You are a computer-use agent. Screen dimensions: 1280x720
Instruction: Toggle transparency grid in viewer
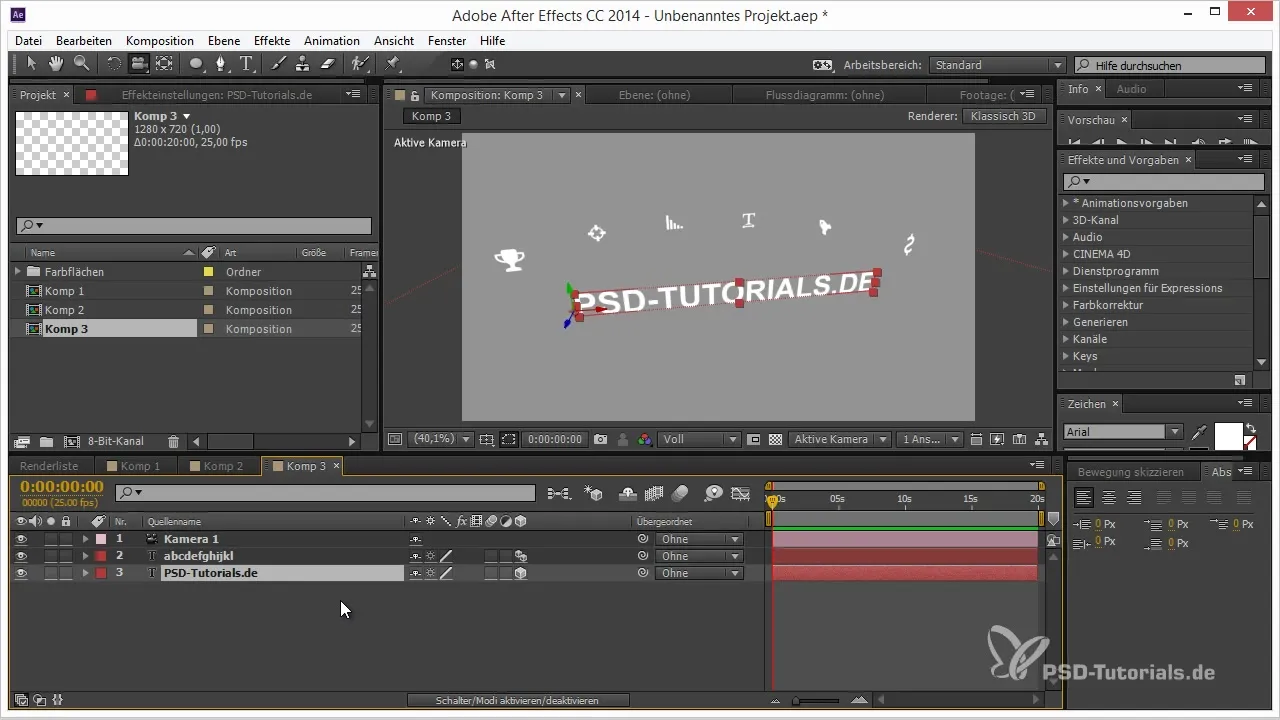tap(775, 439)
